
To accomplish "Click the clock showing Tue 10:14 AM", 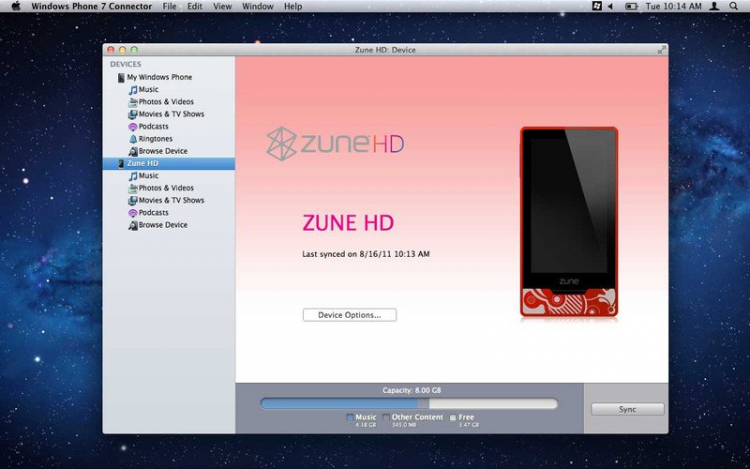I will 673,6.
